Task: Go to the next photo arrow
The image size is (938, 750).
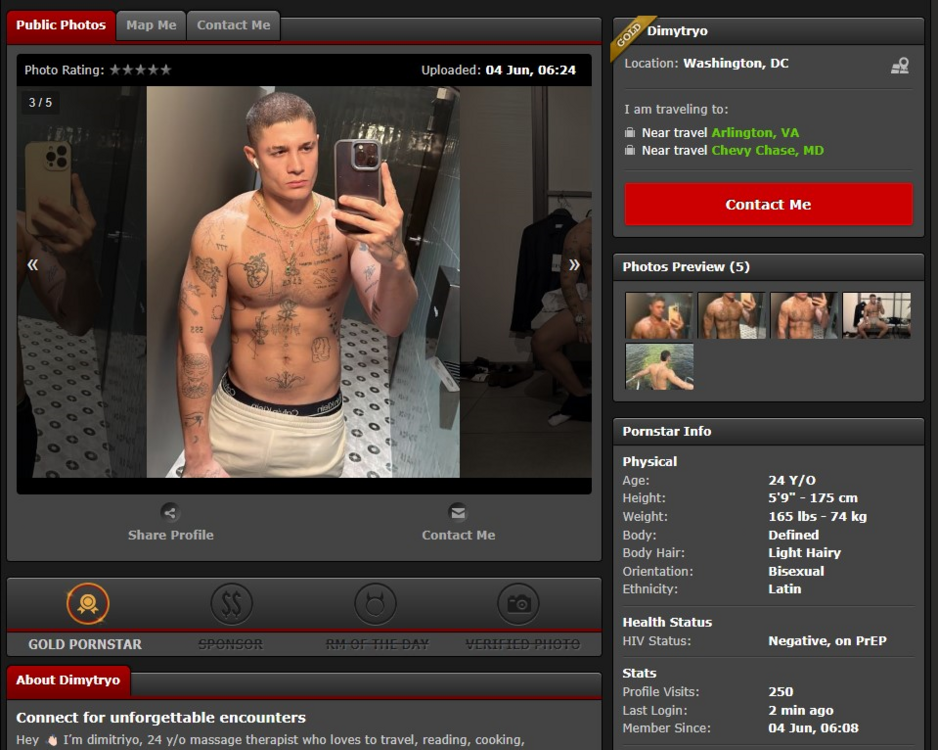Action: [574, 265]
